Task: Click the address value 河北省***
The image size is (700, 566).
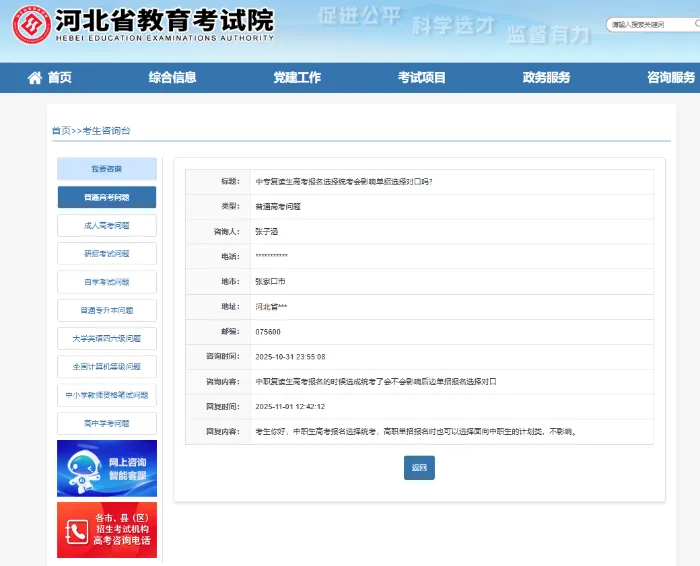Action: coord(271,307)
